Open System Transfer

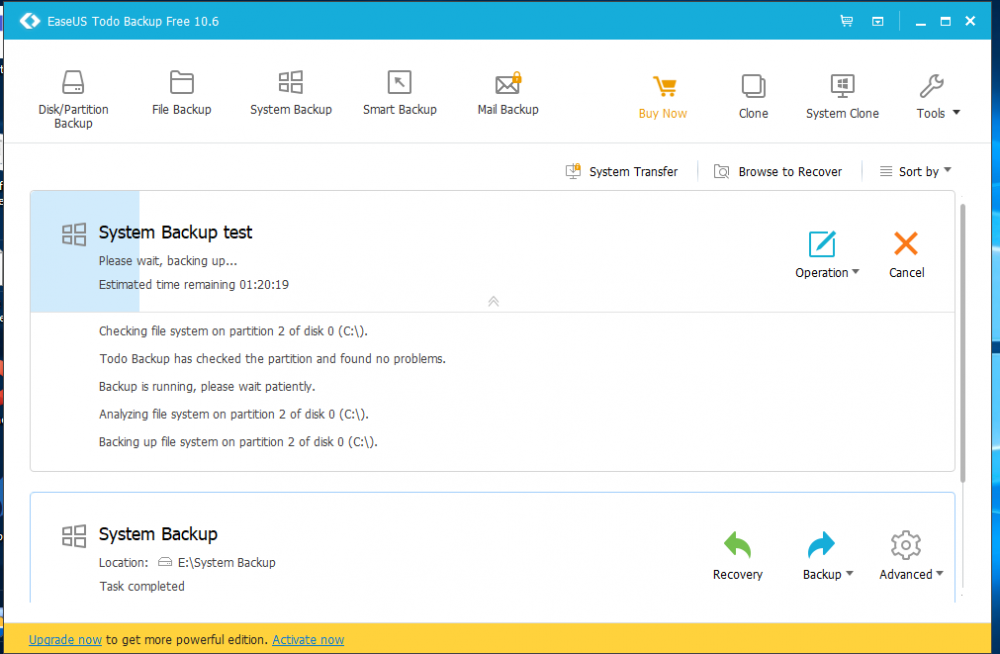pos(622,171)
